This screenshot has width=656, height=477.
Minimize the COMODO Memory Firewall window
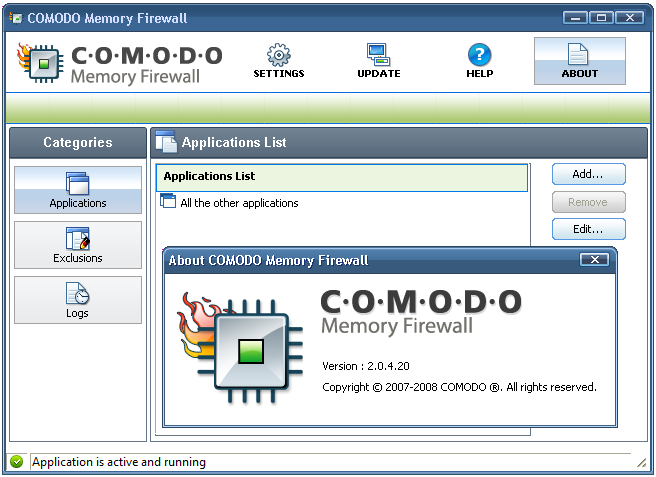tap(575, 18)
